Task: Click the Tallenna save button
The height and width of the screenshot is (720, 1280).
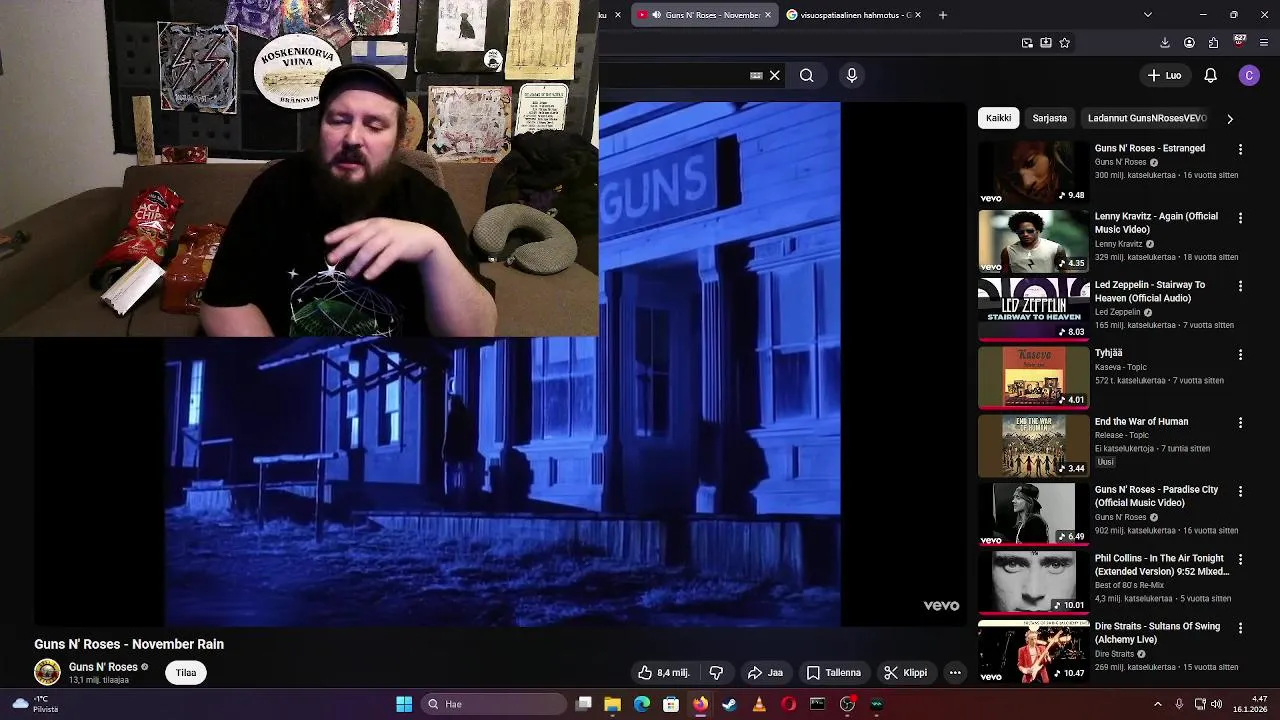Action: 834,673
